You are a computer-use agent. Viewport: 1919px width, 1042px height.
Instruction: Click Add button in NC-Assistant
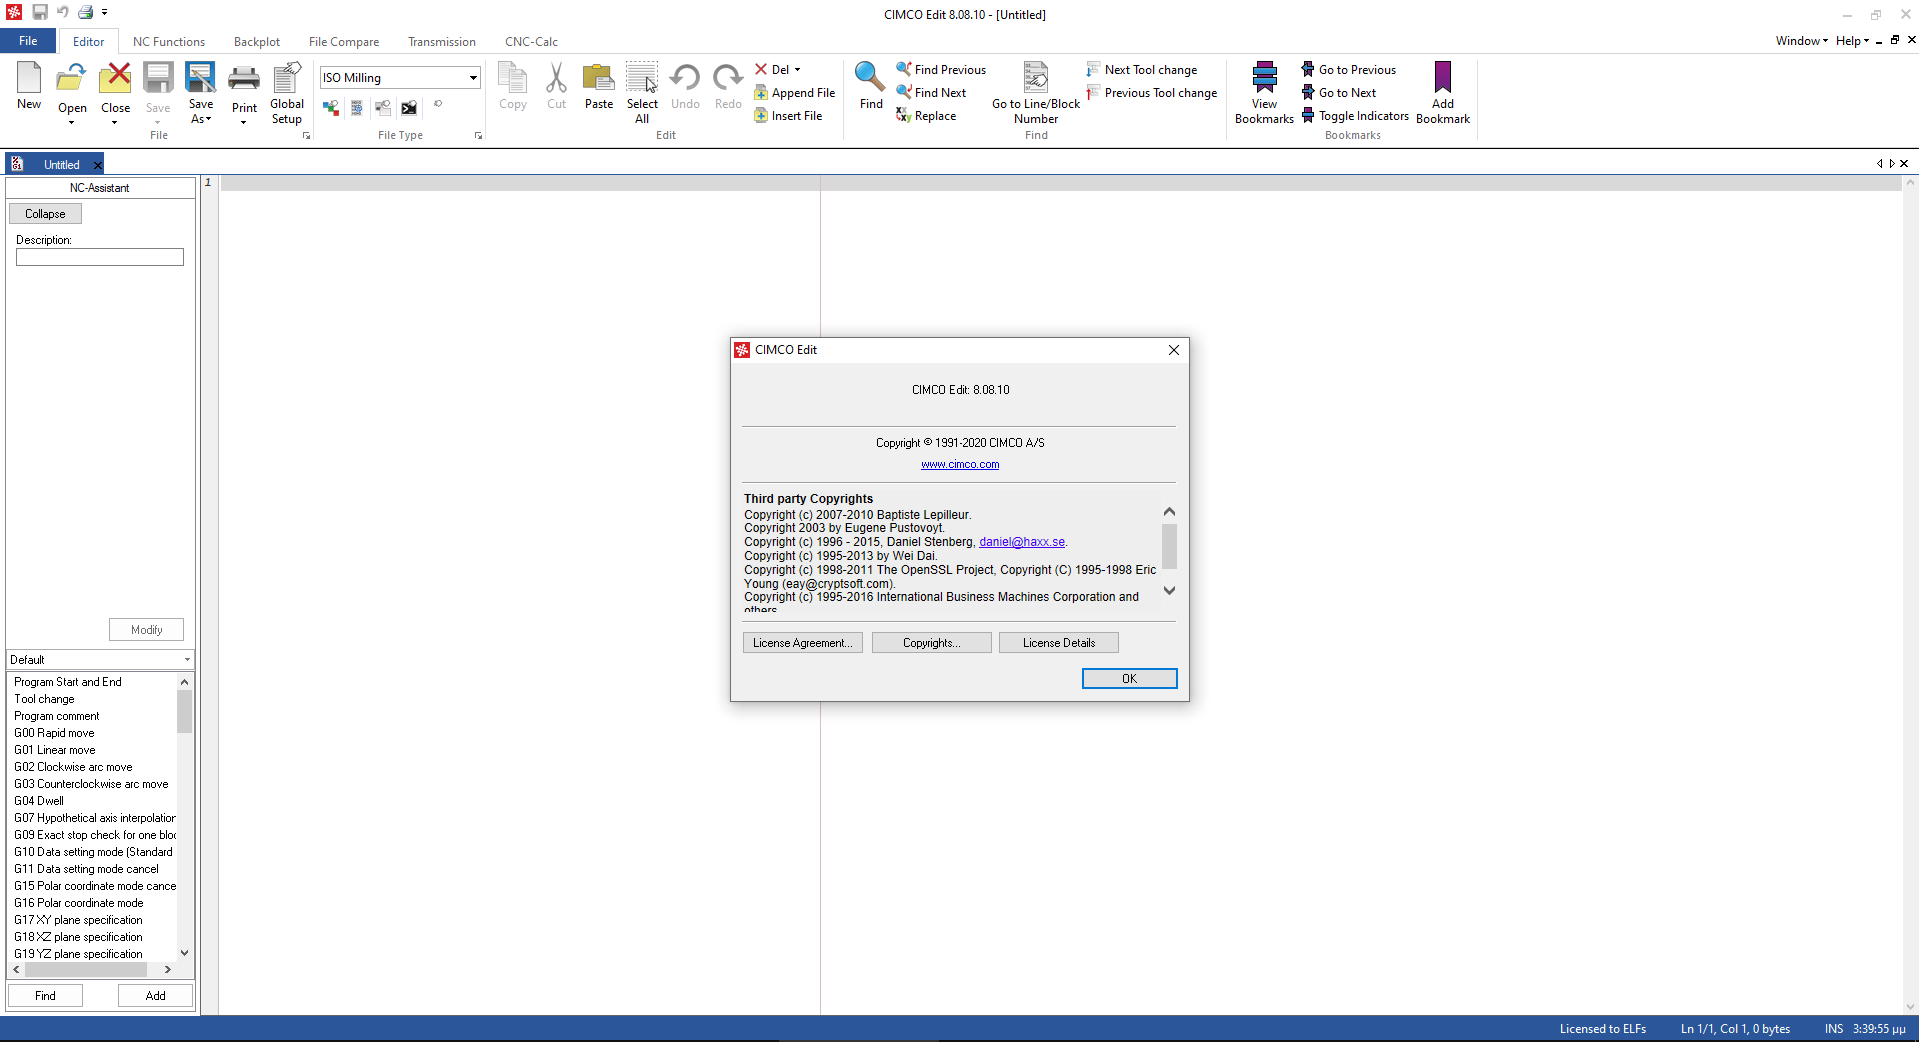pos(155,995)
